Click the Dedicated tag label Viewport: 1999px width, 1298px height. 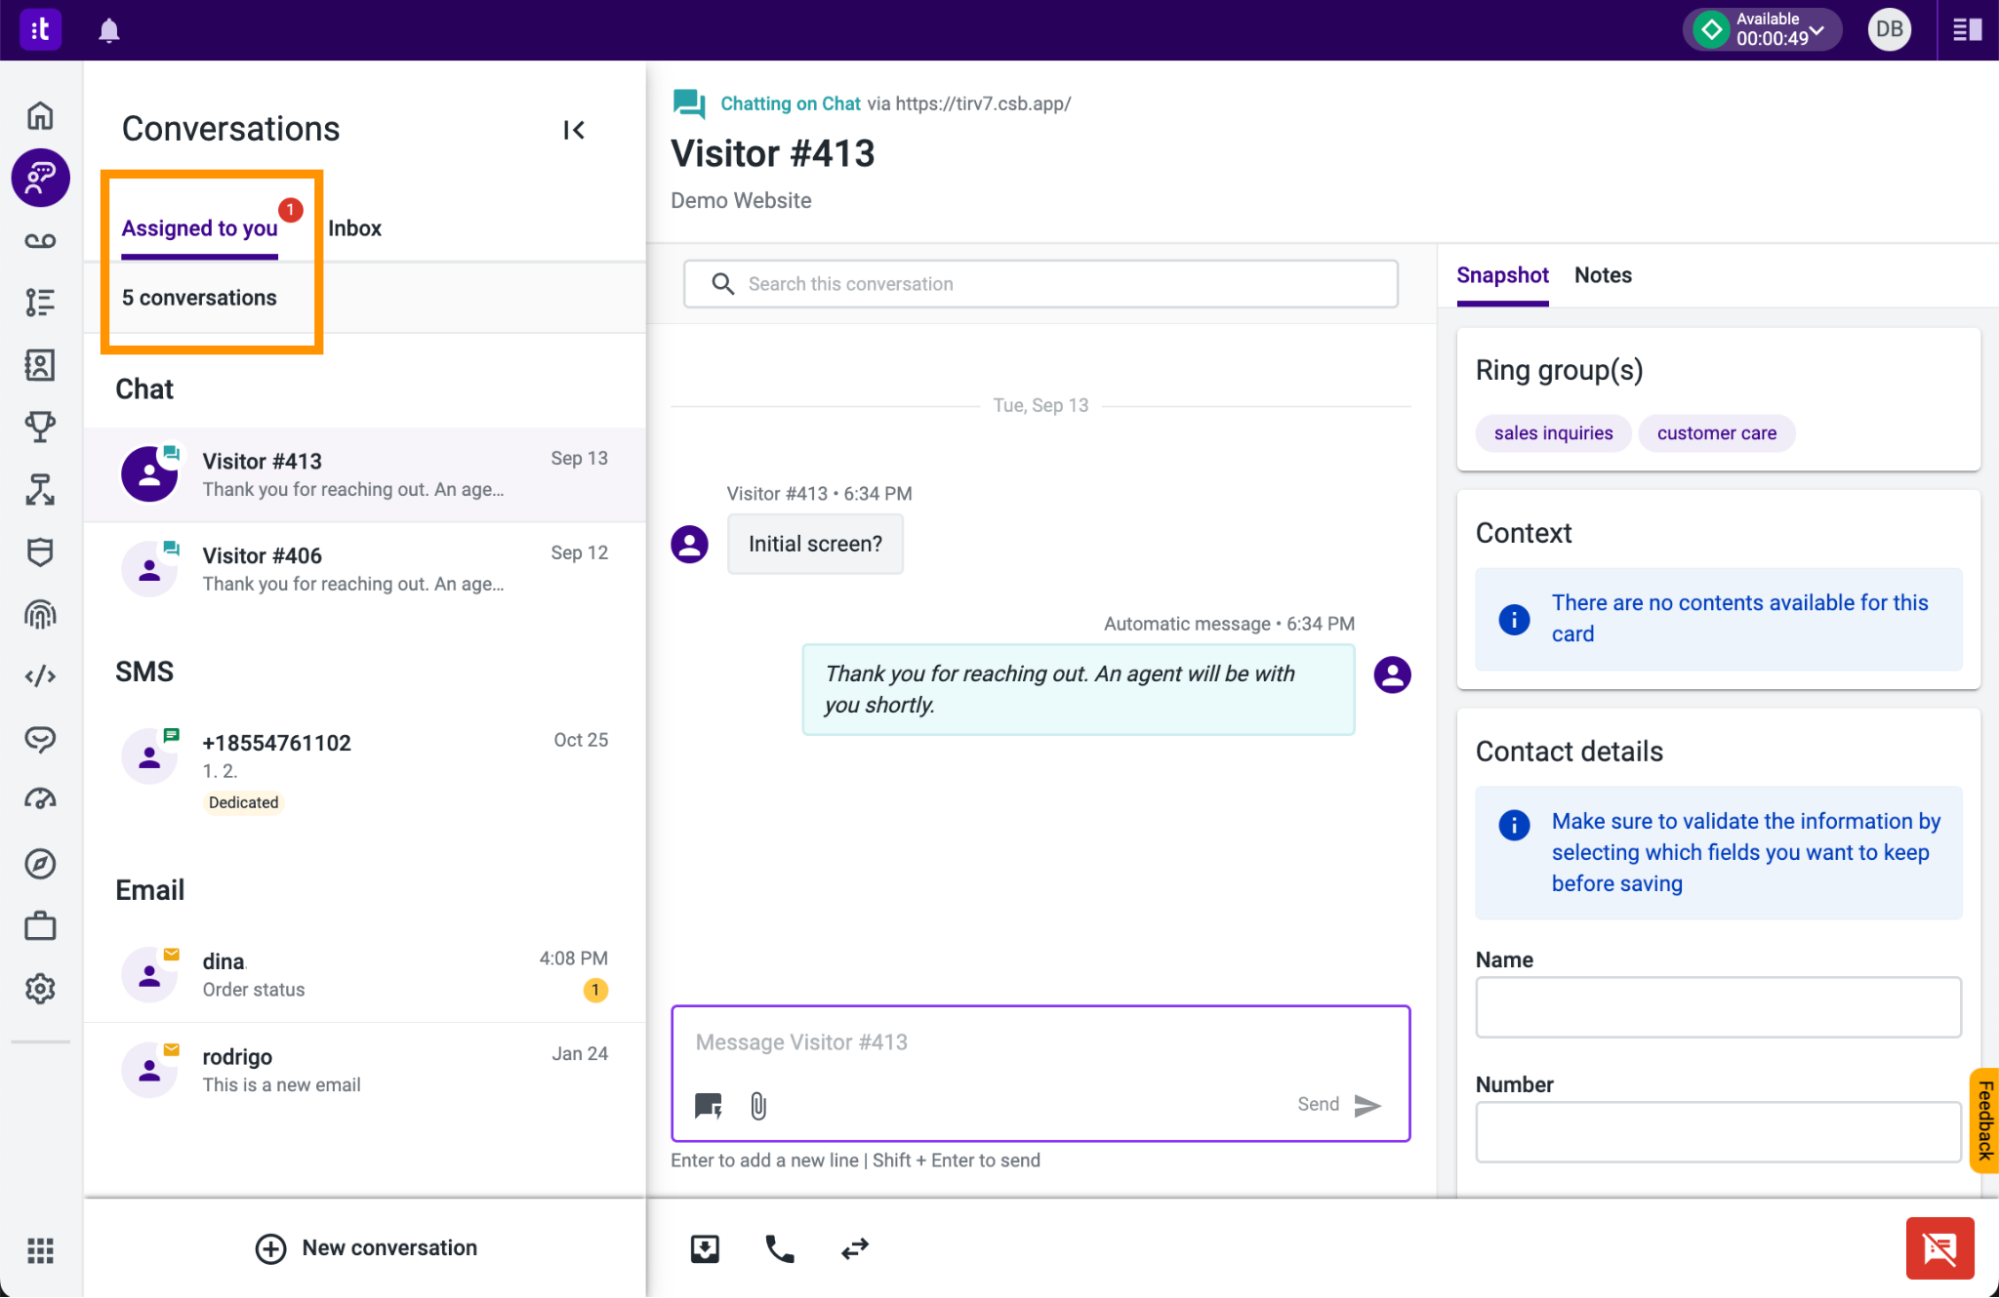pos(243,802)
